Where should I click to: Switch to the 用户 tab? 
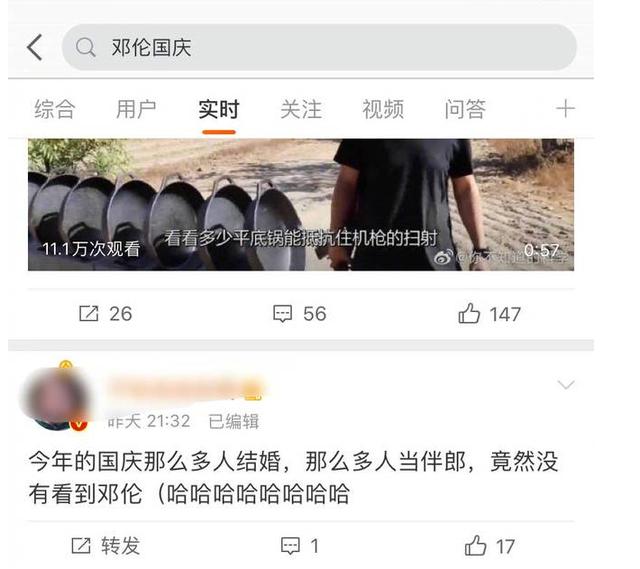click(x=136, y=109)
